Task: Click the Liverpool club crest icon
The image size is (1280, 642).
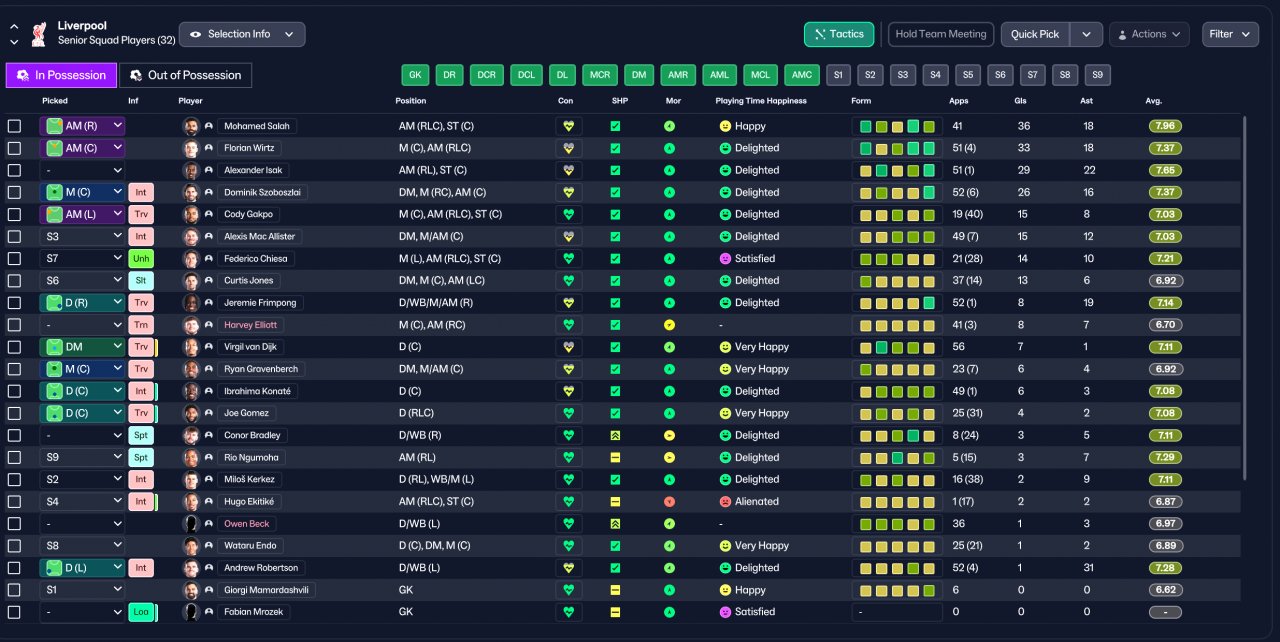Action: (39, 33)
